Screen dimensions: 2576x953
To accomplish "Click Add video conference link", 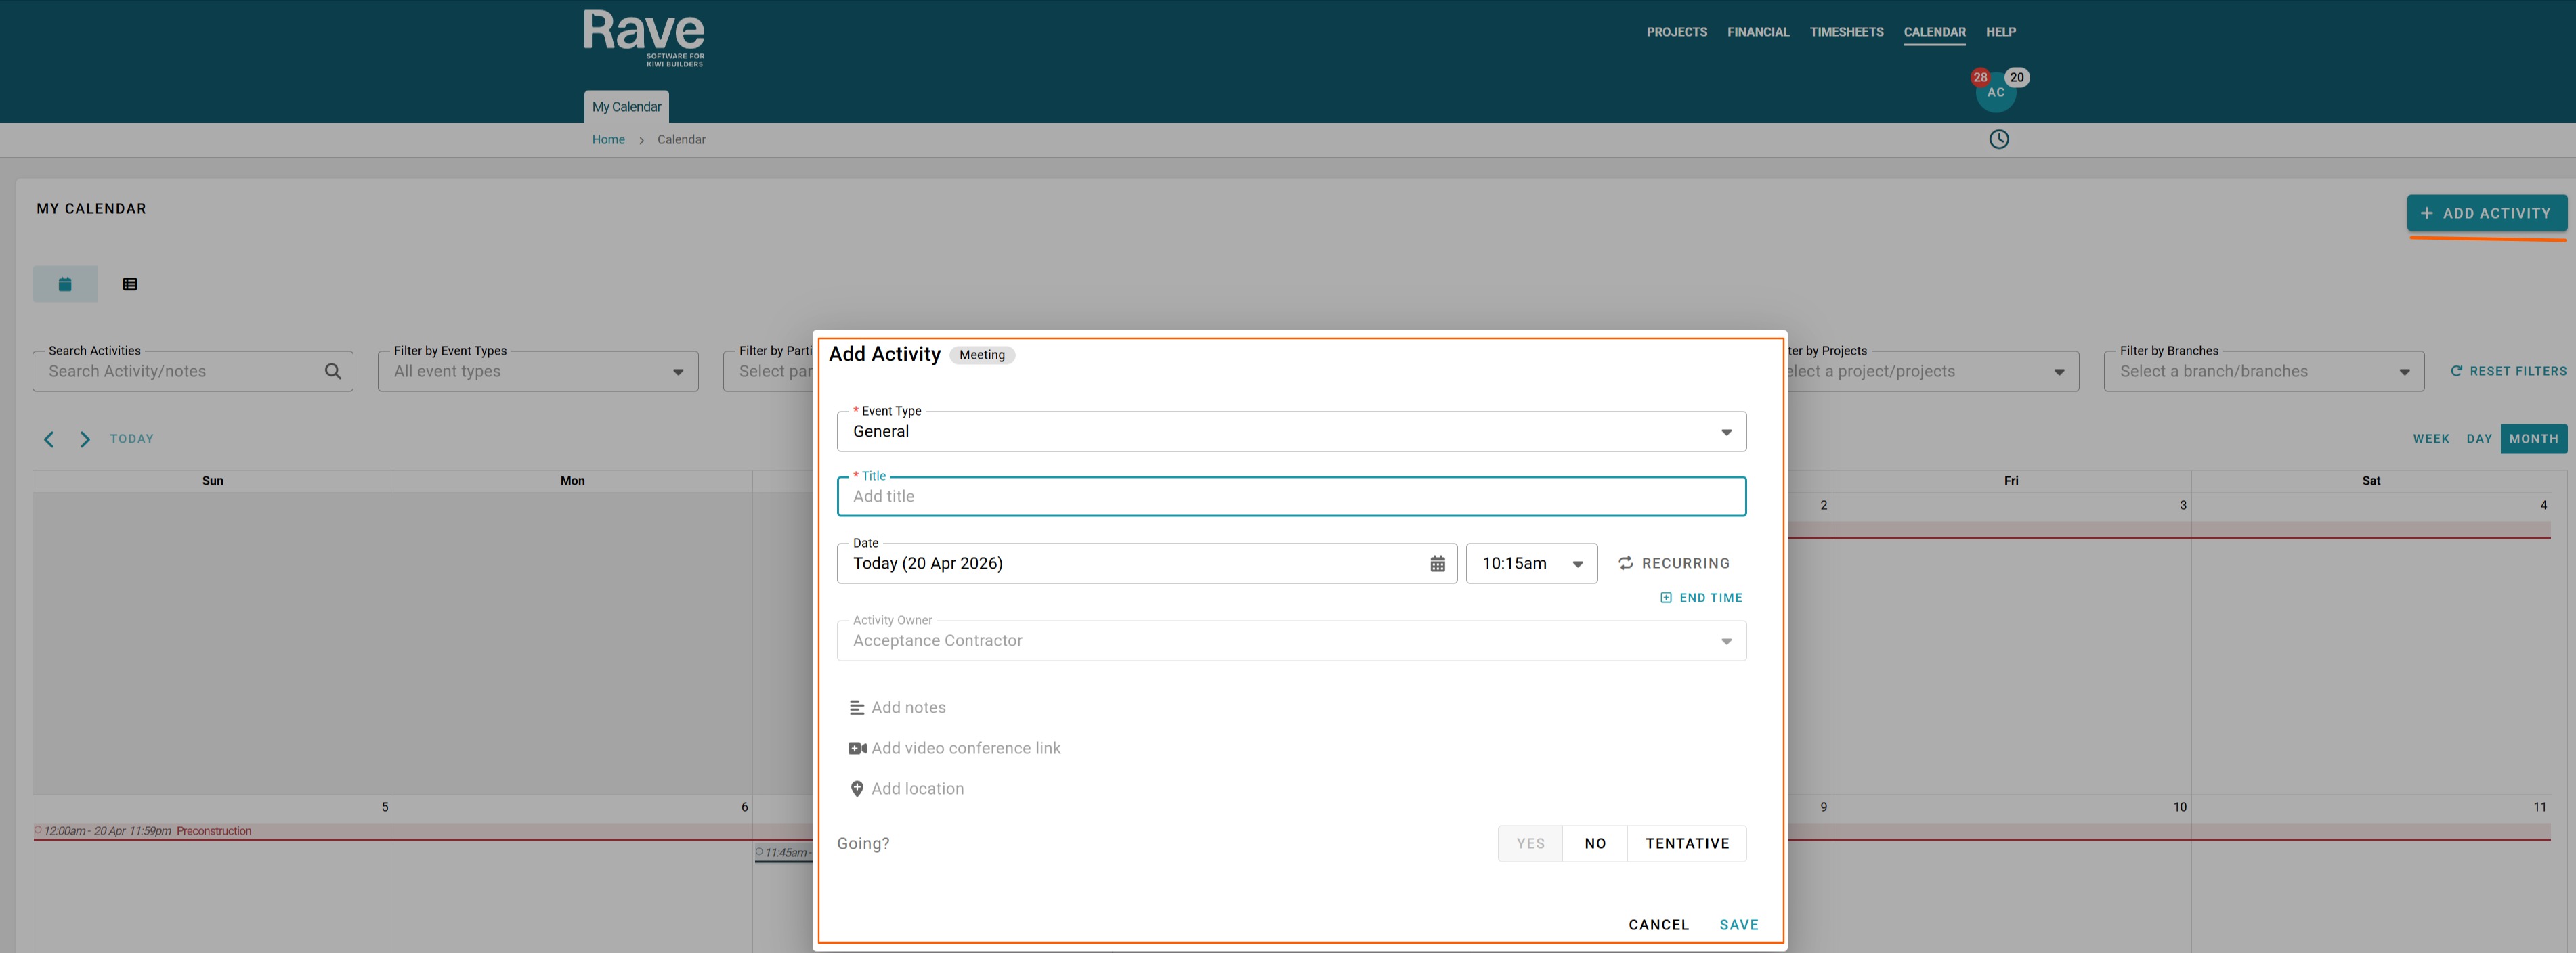I will [x=965, y=748].
